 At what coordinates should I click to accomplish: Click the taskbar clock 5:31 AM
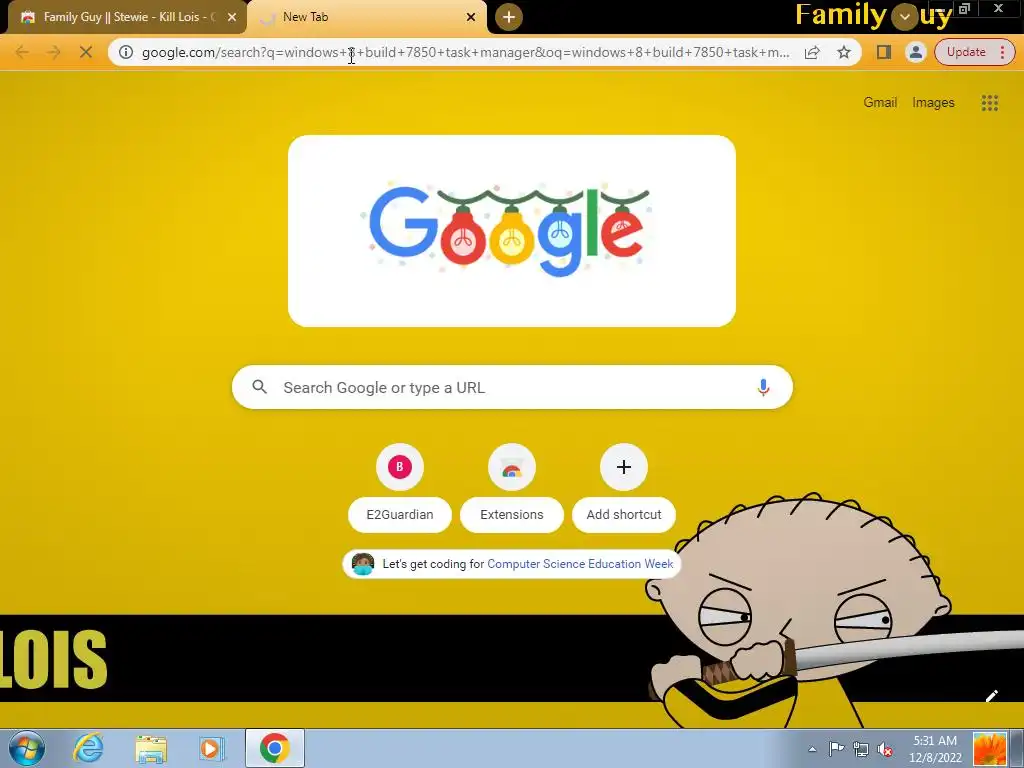point(935,741)
